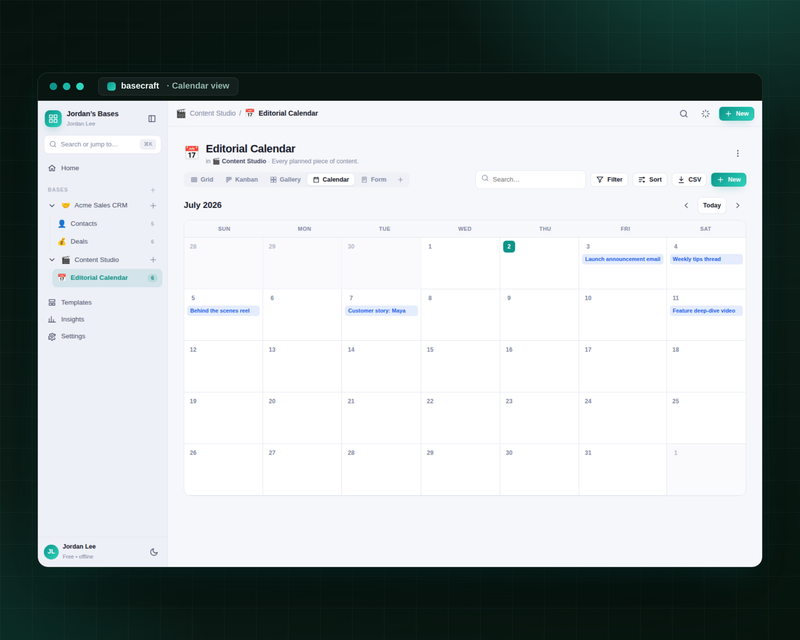The width and height of the screenshot is (800, 640).
Task: Click the calendar emoji icon beside title
Action: pyautogui.click(x=192, y=153)
